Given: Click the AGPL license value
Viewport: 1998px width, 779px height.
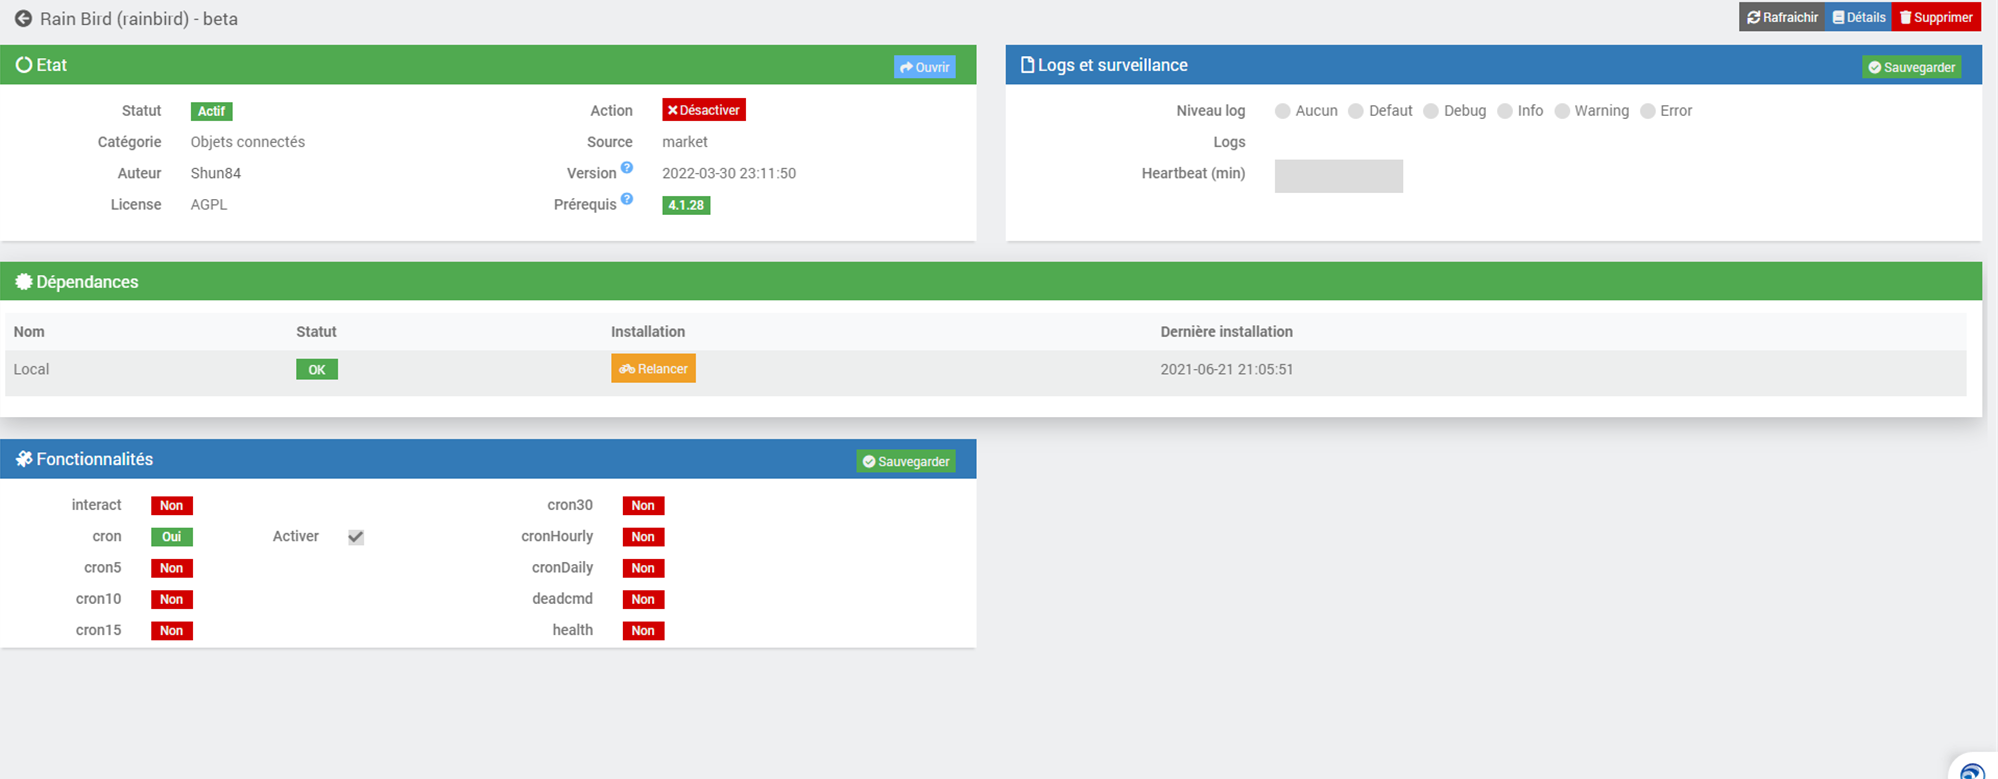Looking at the screenshot, I should 209,204.
